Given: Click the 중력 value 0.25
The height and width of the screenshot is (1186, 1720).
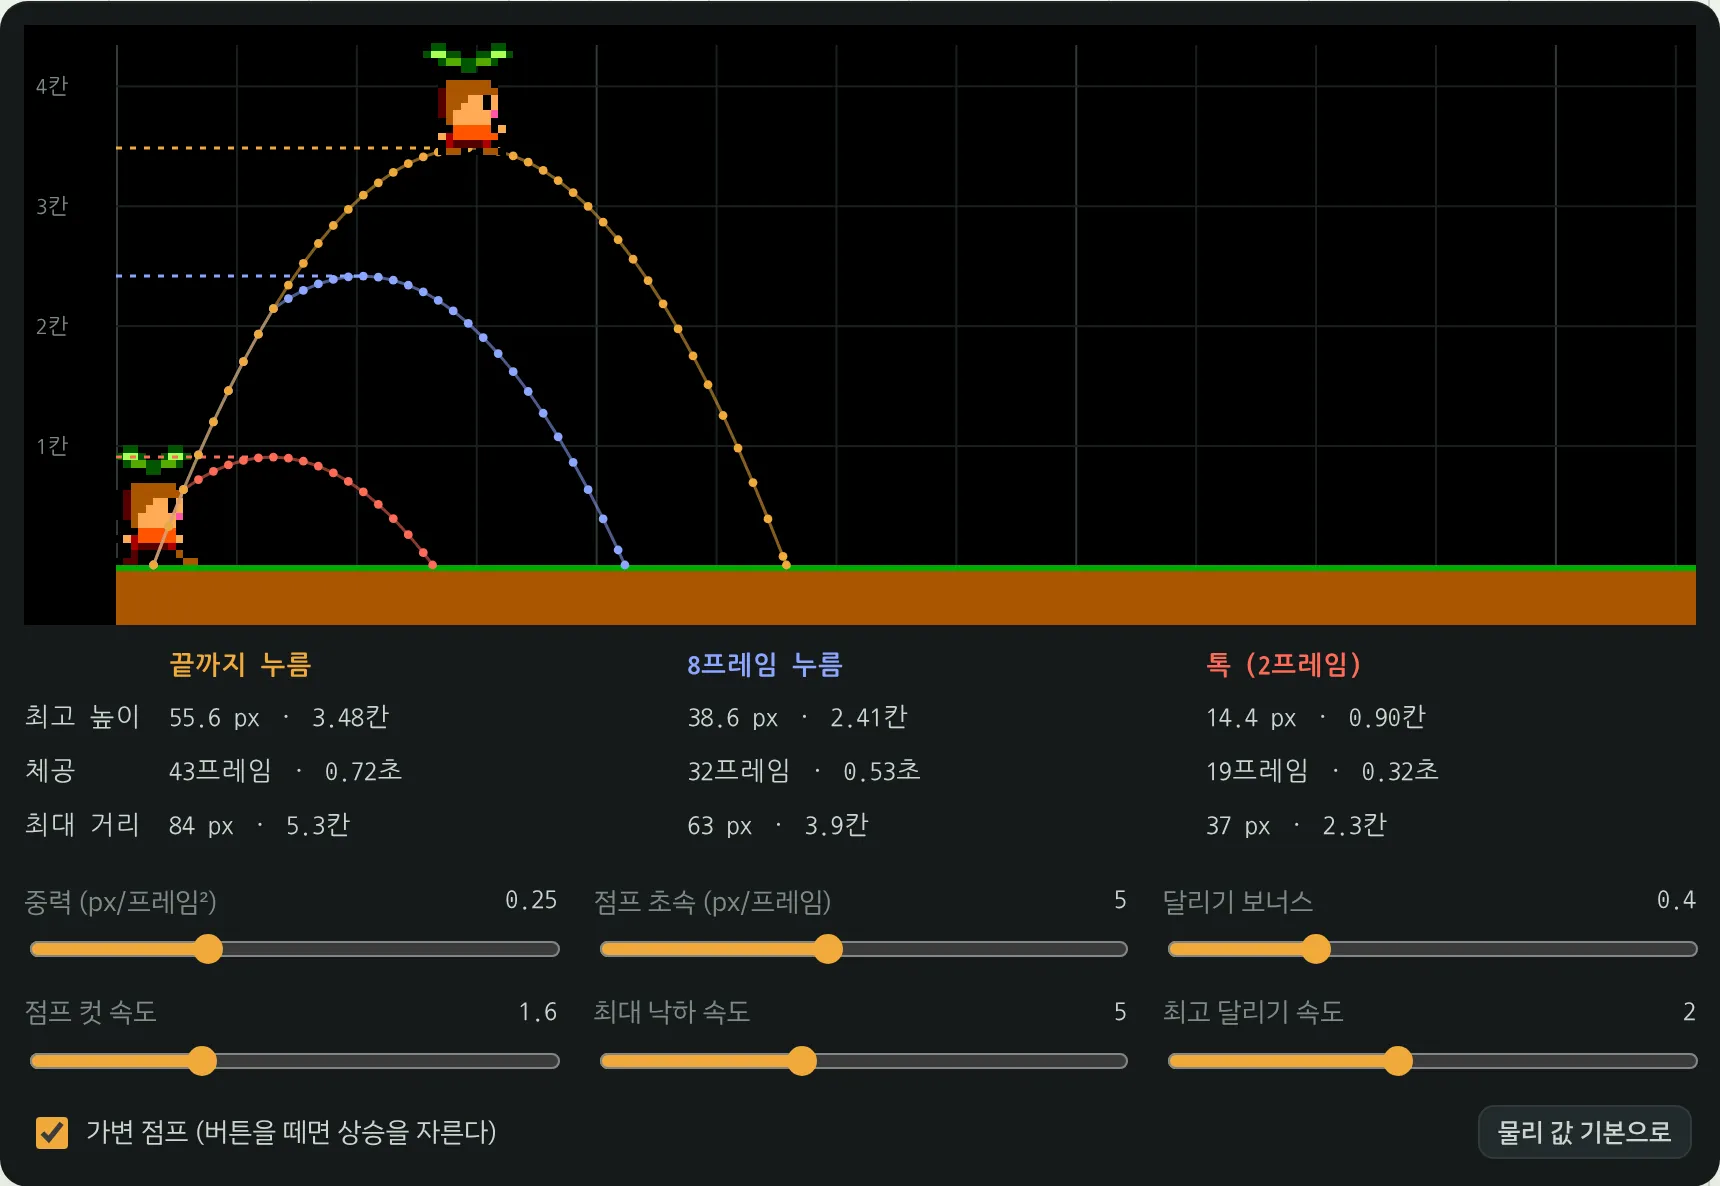Looking at the screenshot, I should point(531,900).
